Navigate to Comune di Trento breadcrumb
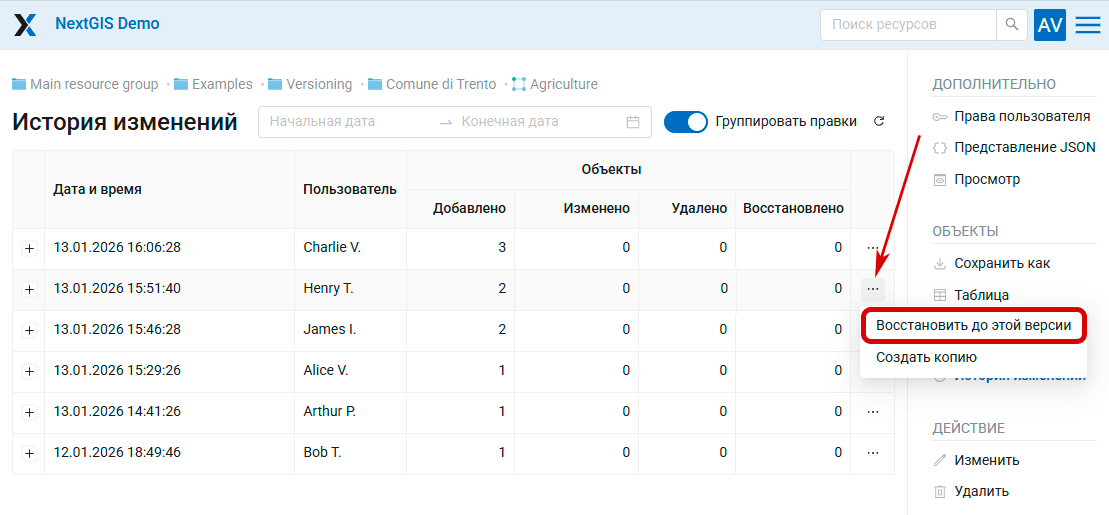The width and height of the screenshot is (1109, 515). point(440,85)
